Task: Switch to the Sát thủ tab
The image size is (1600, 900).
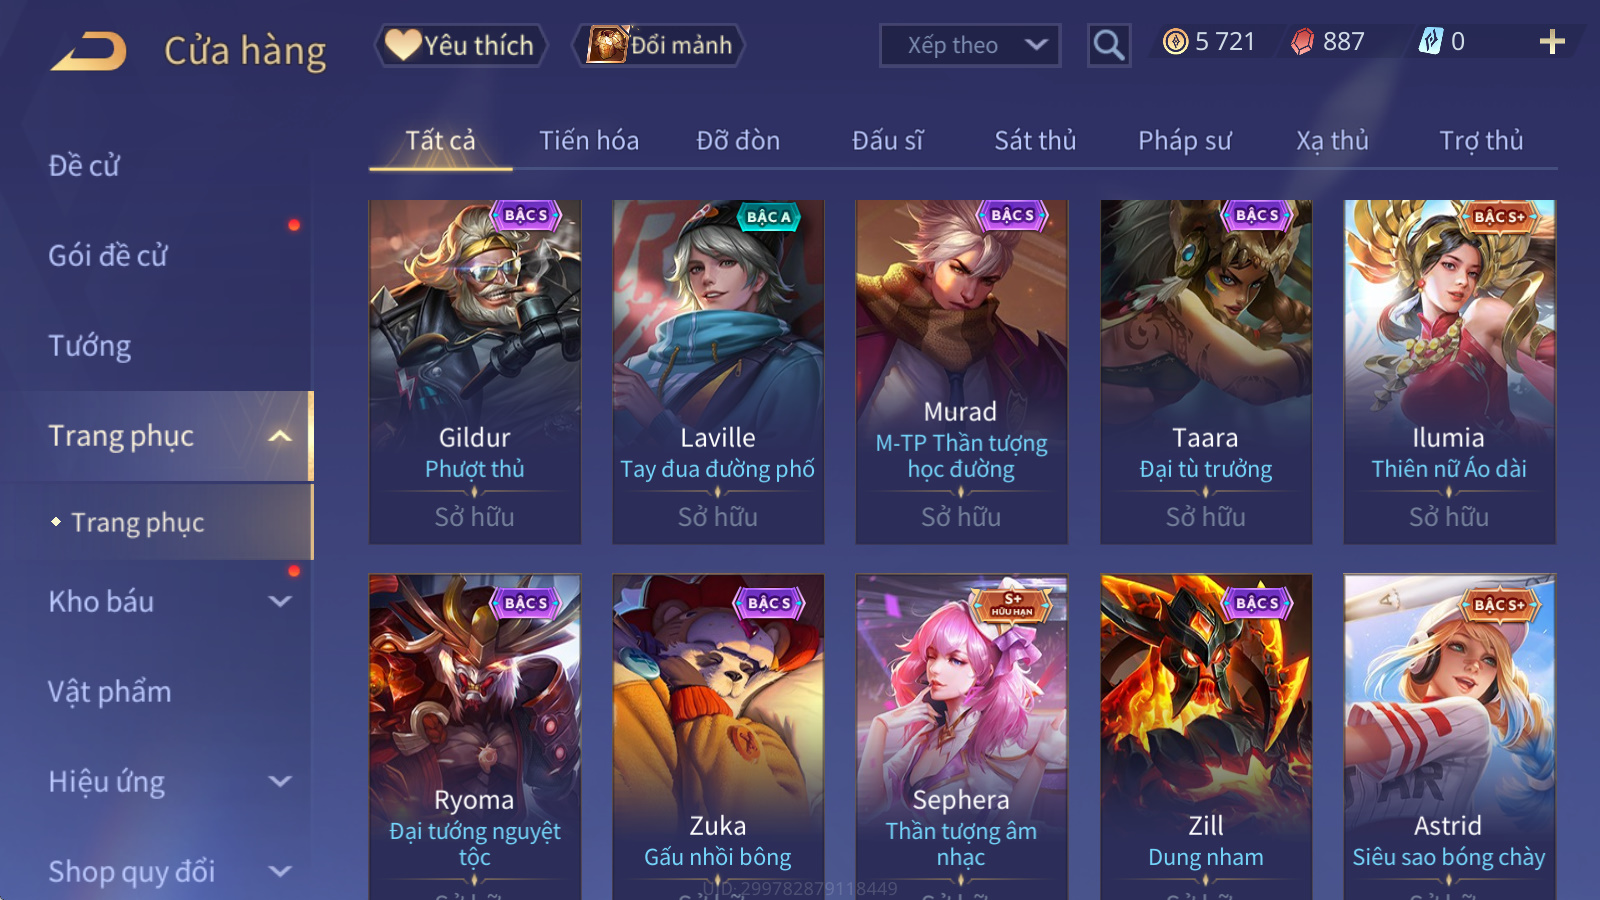Action: tap(1035, 141)
